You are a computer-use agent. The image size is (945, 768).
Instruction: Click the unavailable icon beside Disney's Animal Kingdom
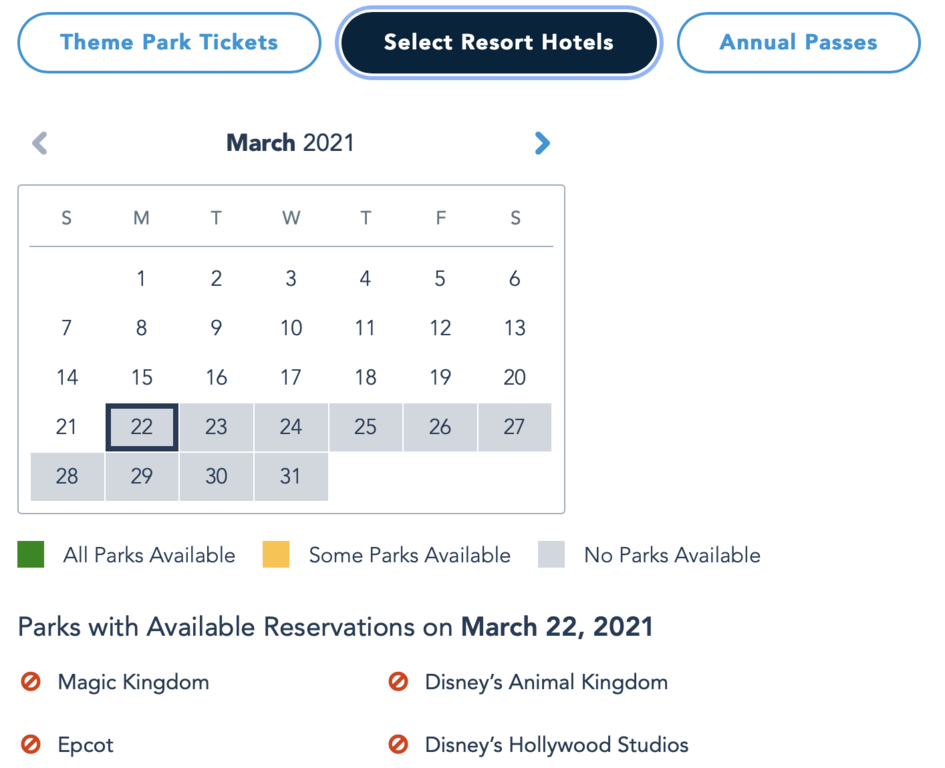[398, 683]
